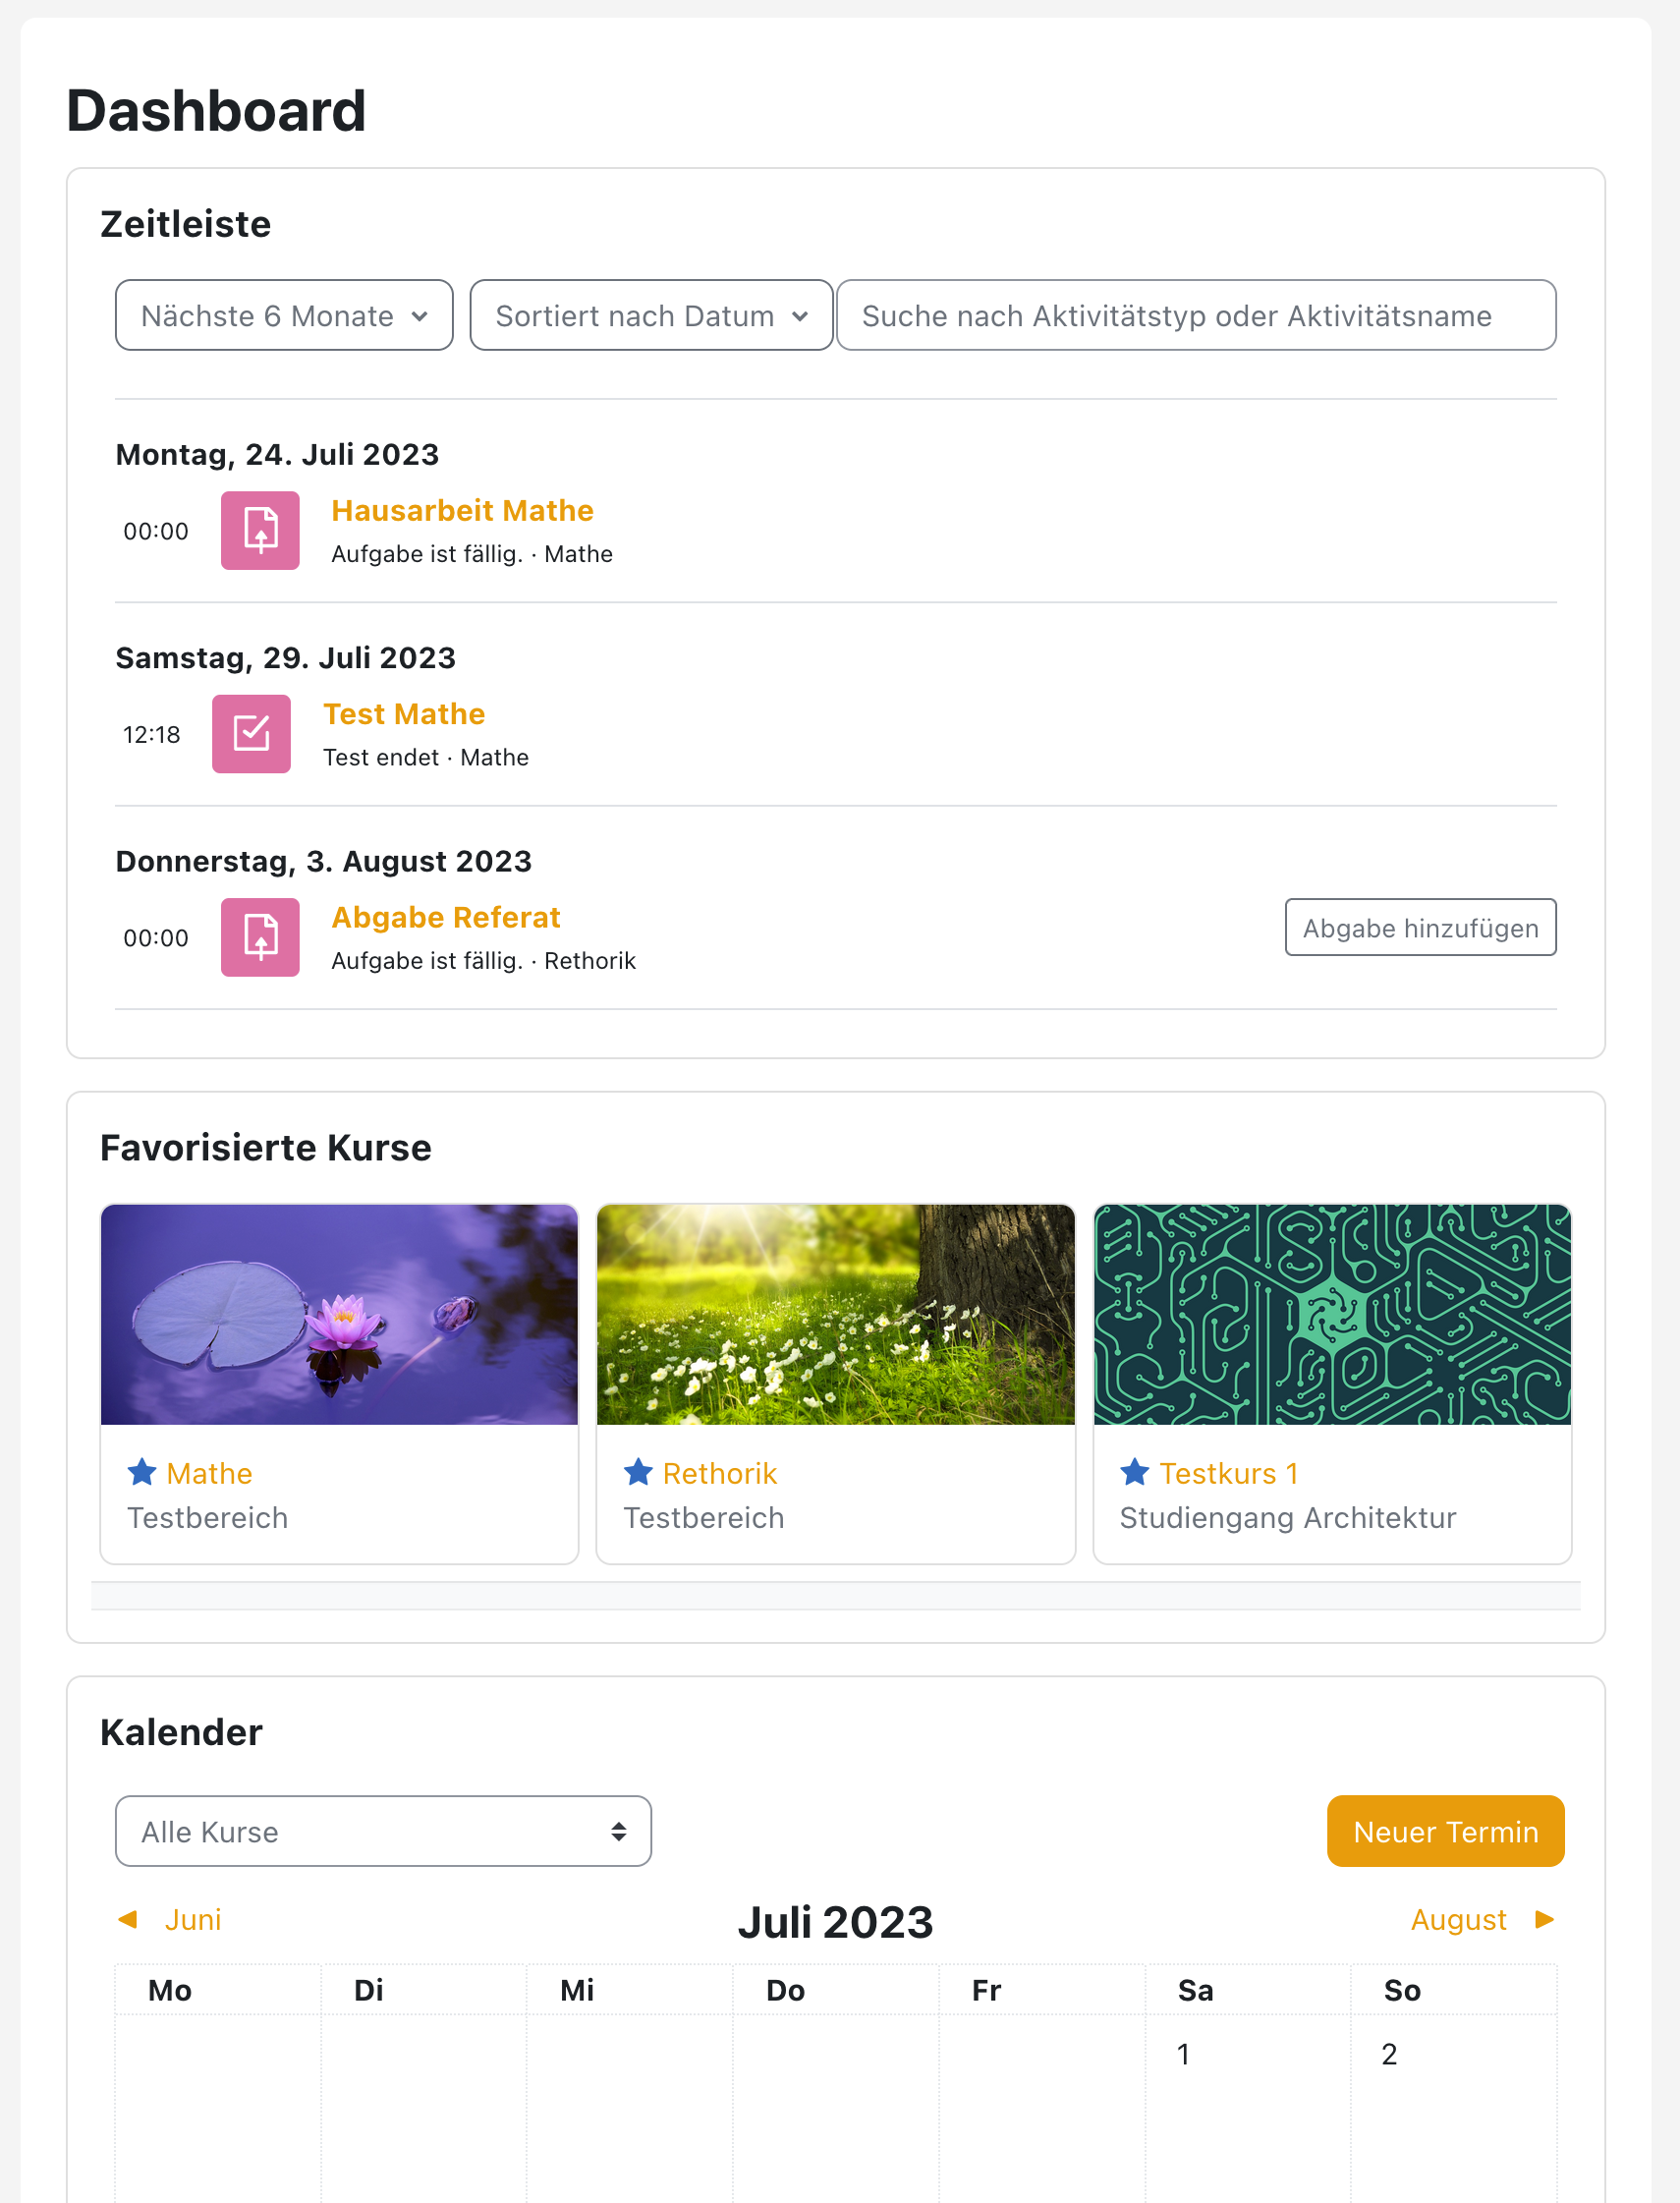Screen dimensions: 1680x2203
Task: Open the Nächste 6 Monate dropdown
Action: point(283,315)
